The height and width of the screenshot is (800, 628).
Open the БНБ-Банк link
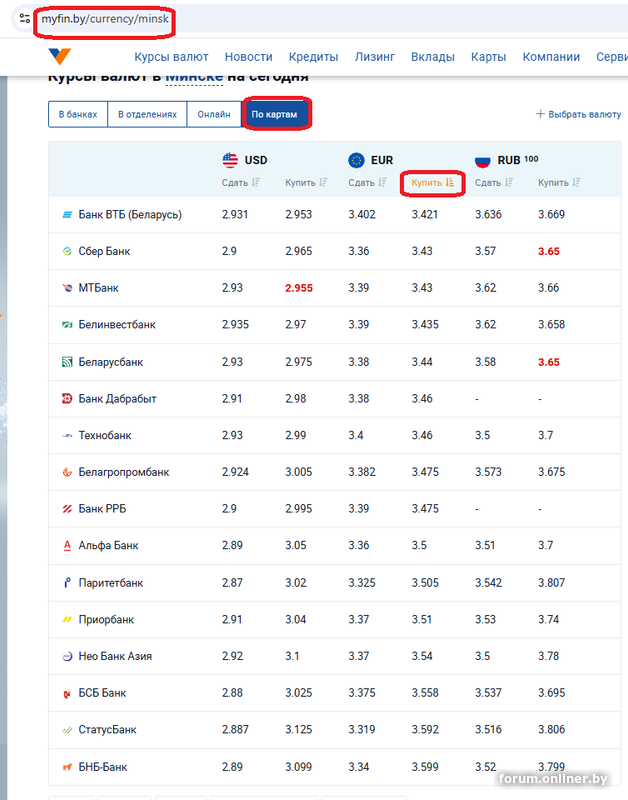pos(103,767)
